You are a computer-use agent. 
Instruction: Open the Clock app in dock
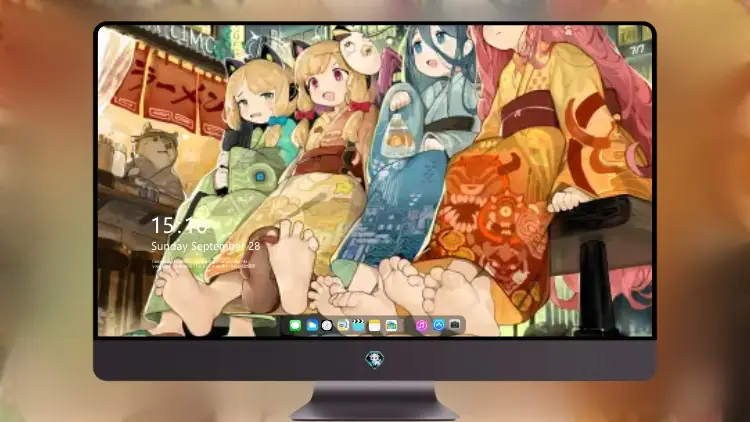coord(327,326)
